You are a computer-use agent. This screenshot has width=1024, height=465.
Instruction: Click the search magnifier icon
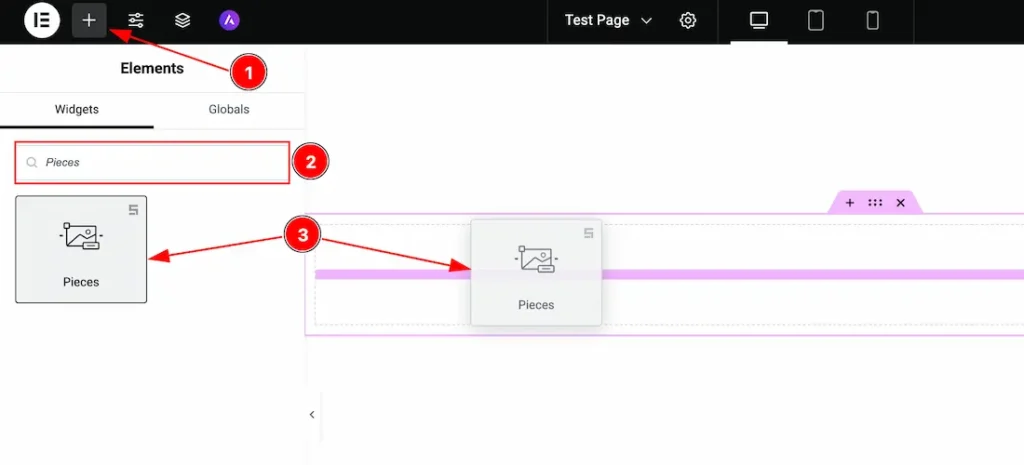(32, 162)
